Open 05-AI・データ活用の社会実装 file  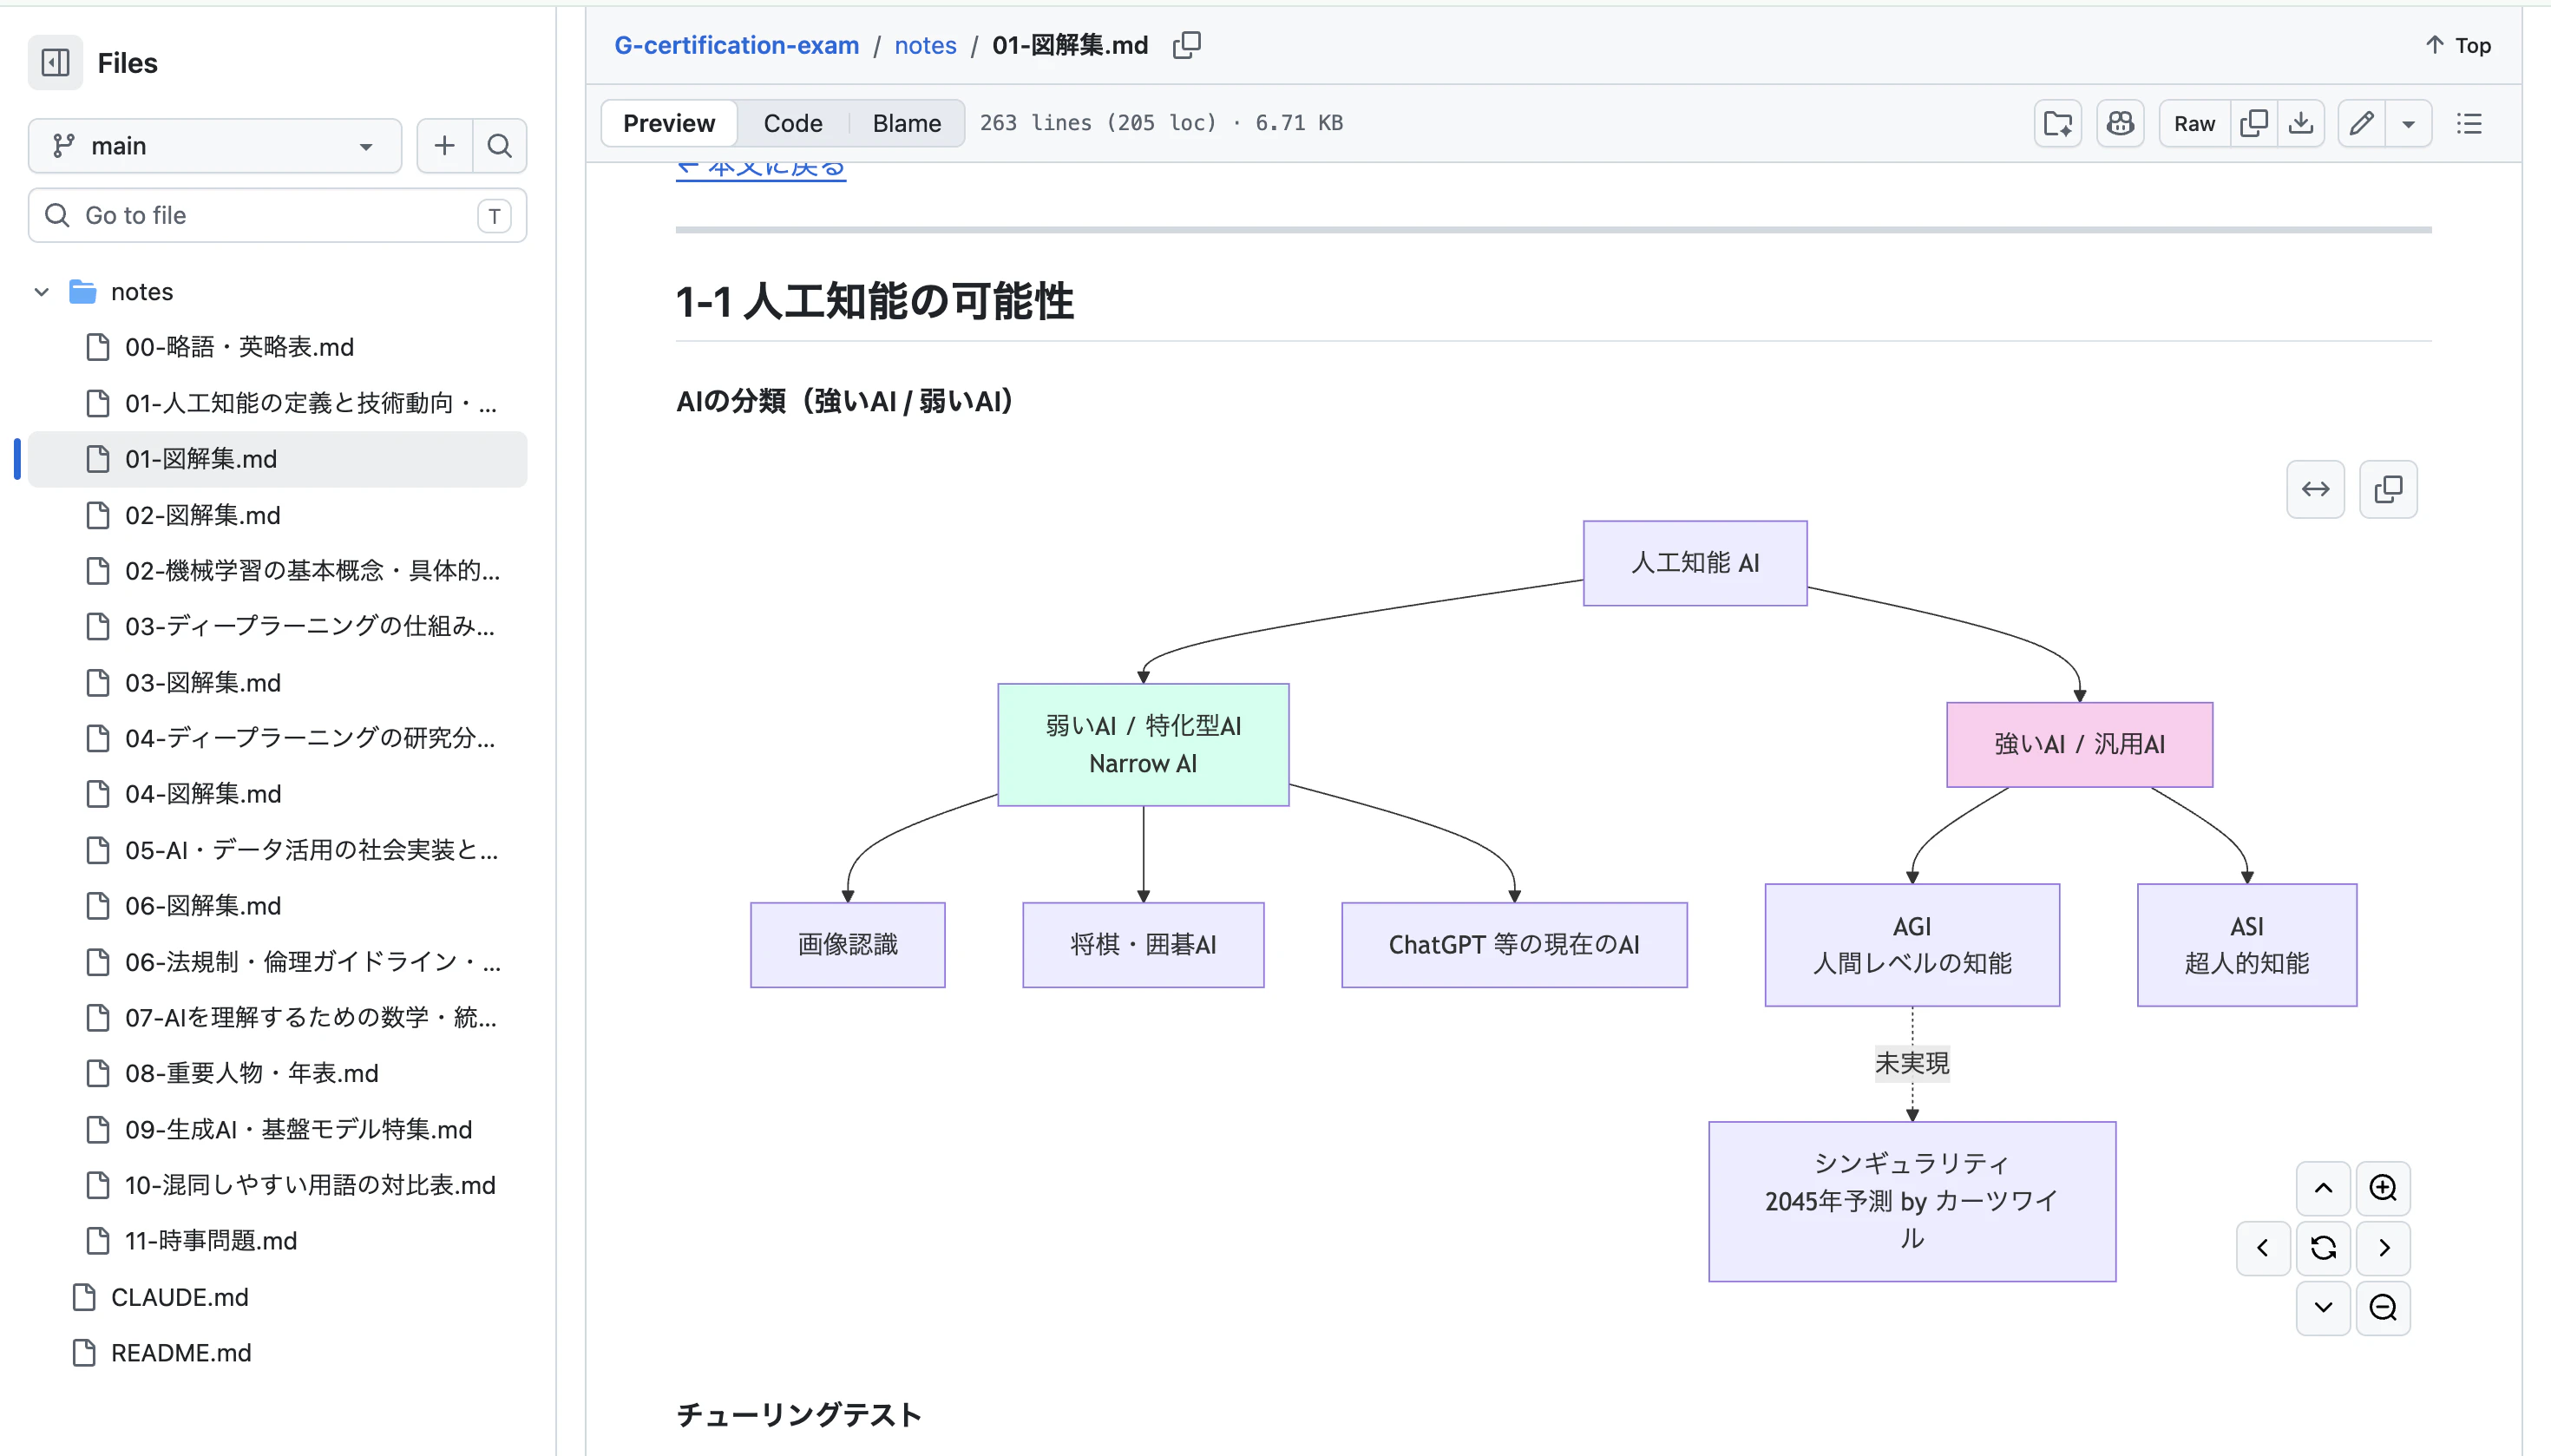click(x=277, y=850)
